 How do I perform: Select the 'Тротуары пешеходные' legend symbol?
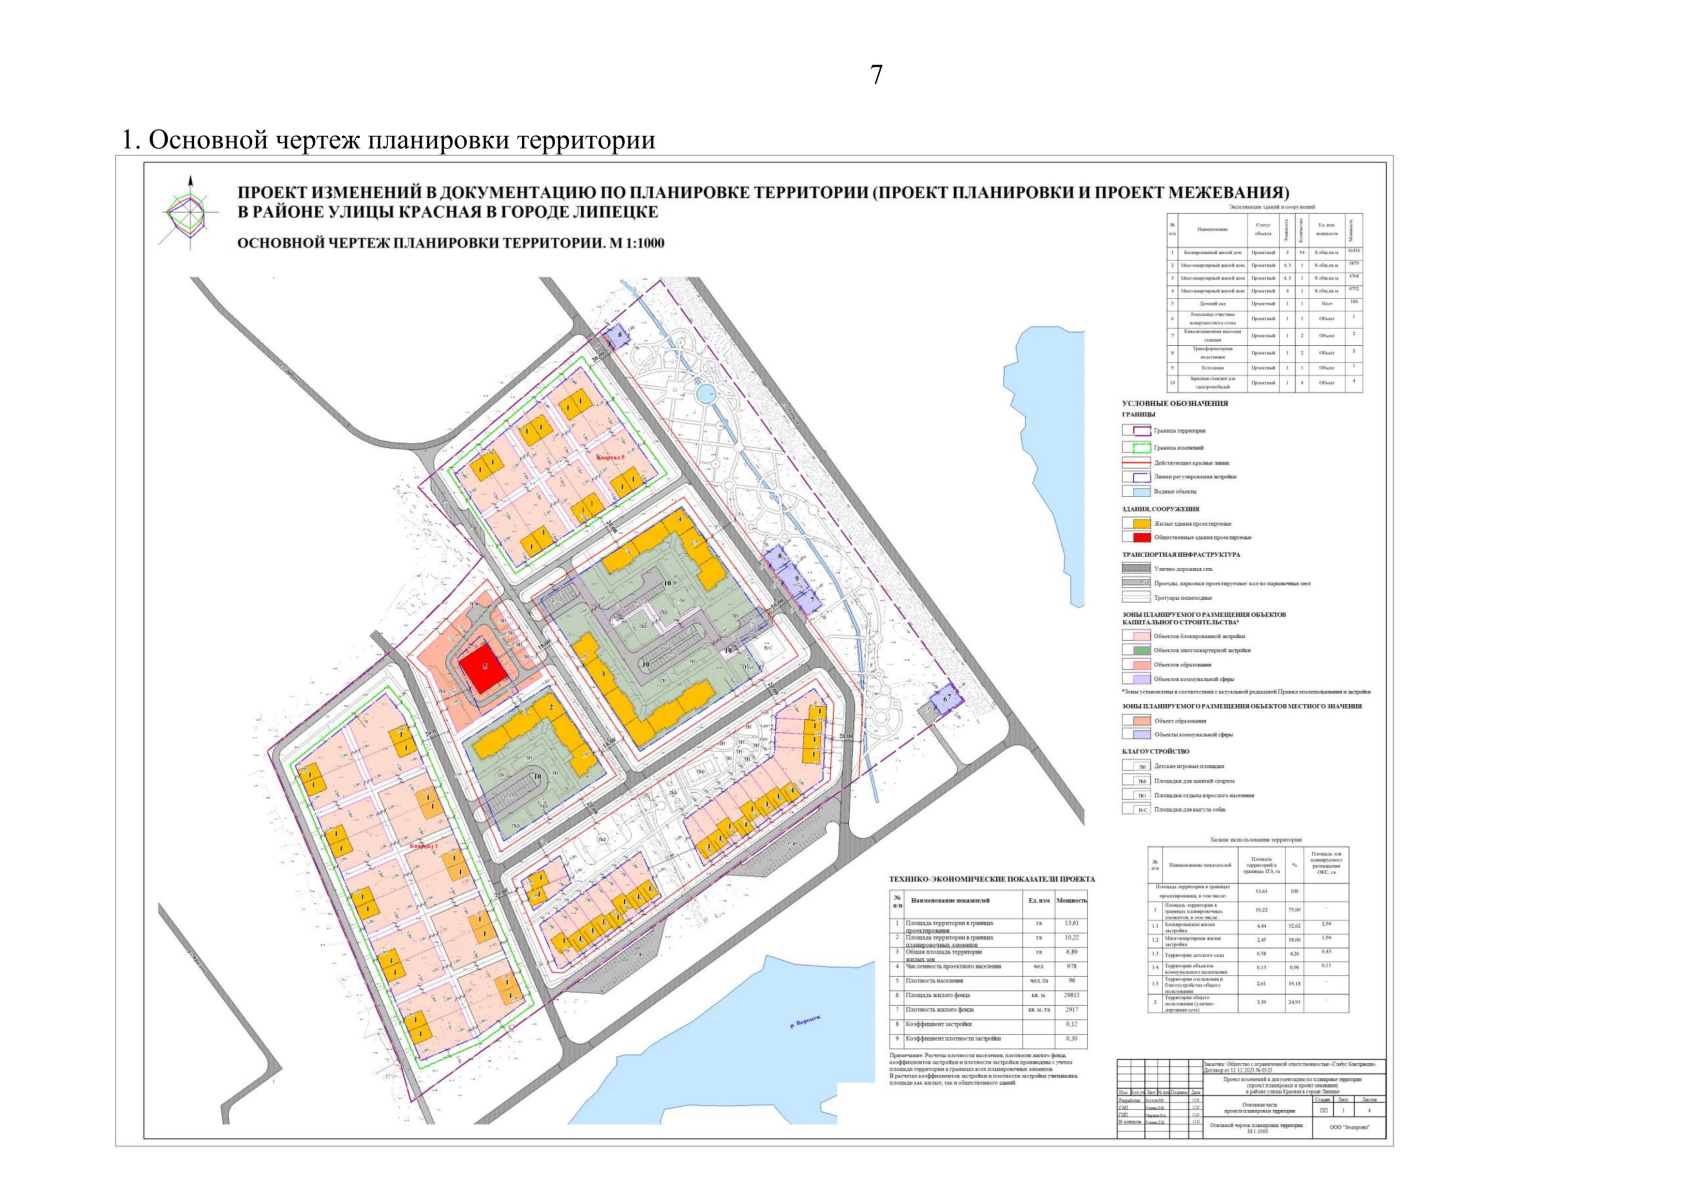1135,598
